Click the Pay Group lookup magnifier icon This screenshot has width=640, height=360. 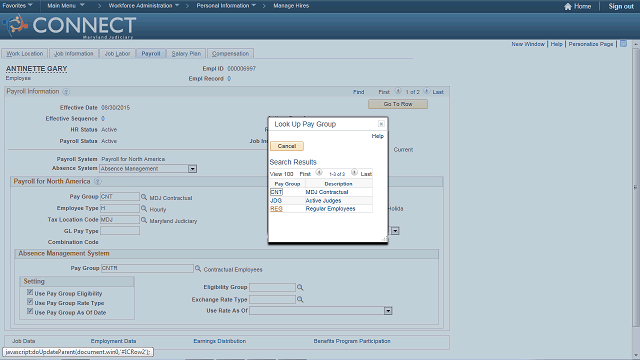[144, 197]
